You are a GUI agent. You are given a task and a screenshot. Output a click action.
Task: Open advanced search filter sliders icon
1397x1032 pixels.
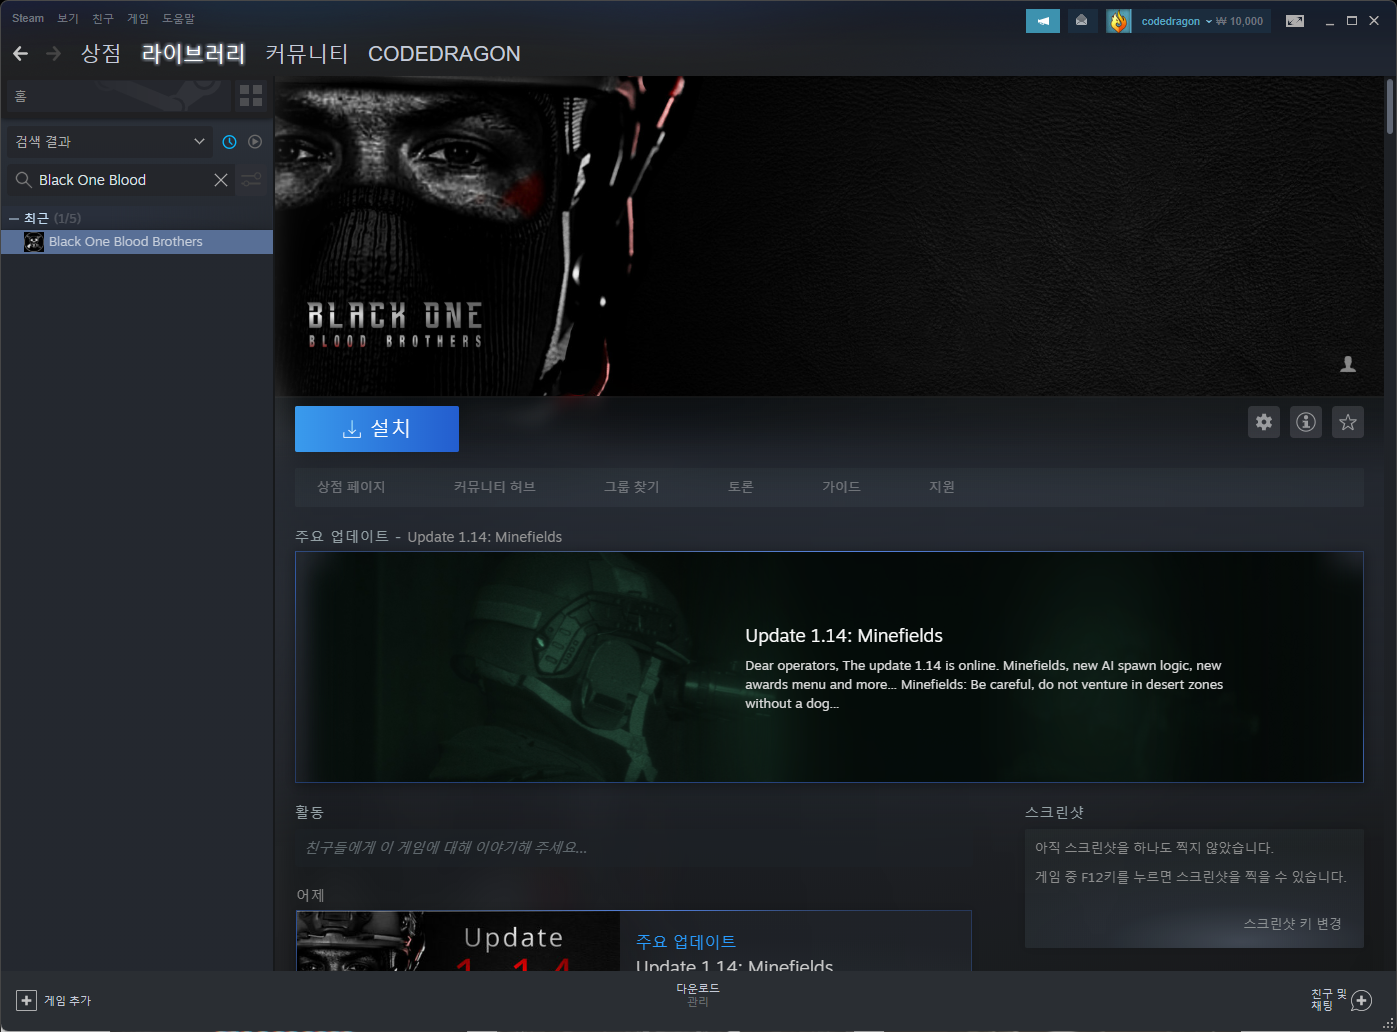[x=251, y=180]
